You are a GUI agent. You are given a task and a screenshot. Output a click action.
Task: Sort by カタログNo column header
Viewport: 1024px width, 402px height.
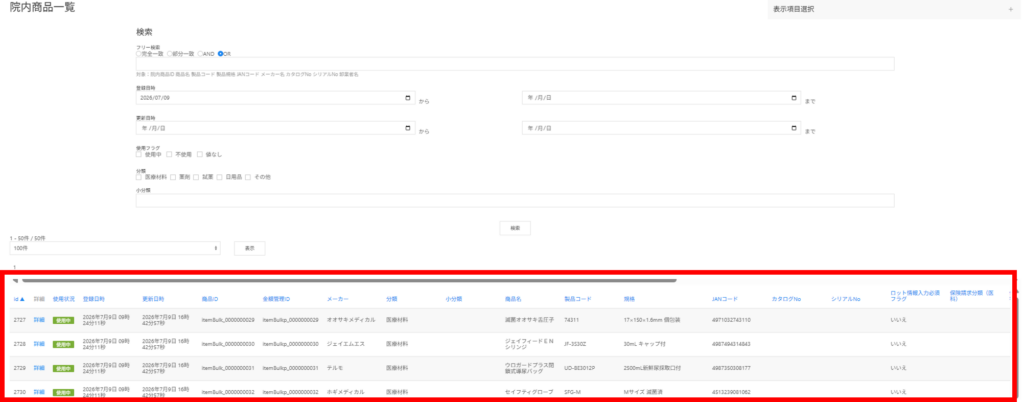coord(786,299)
